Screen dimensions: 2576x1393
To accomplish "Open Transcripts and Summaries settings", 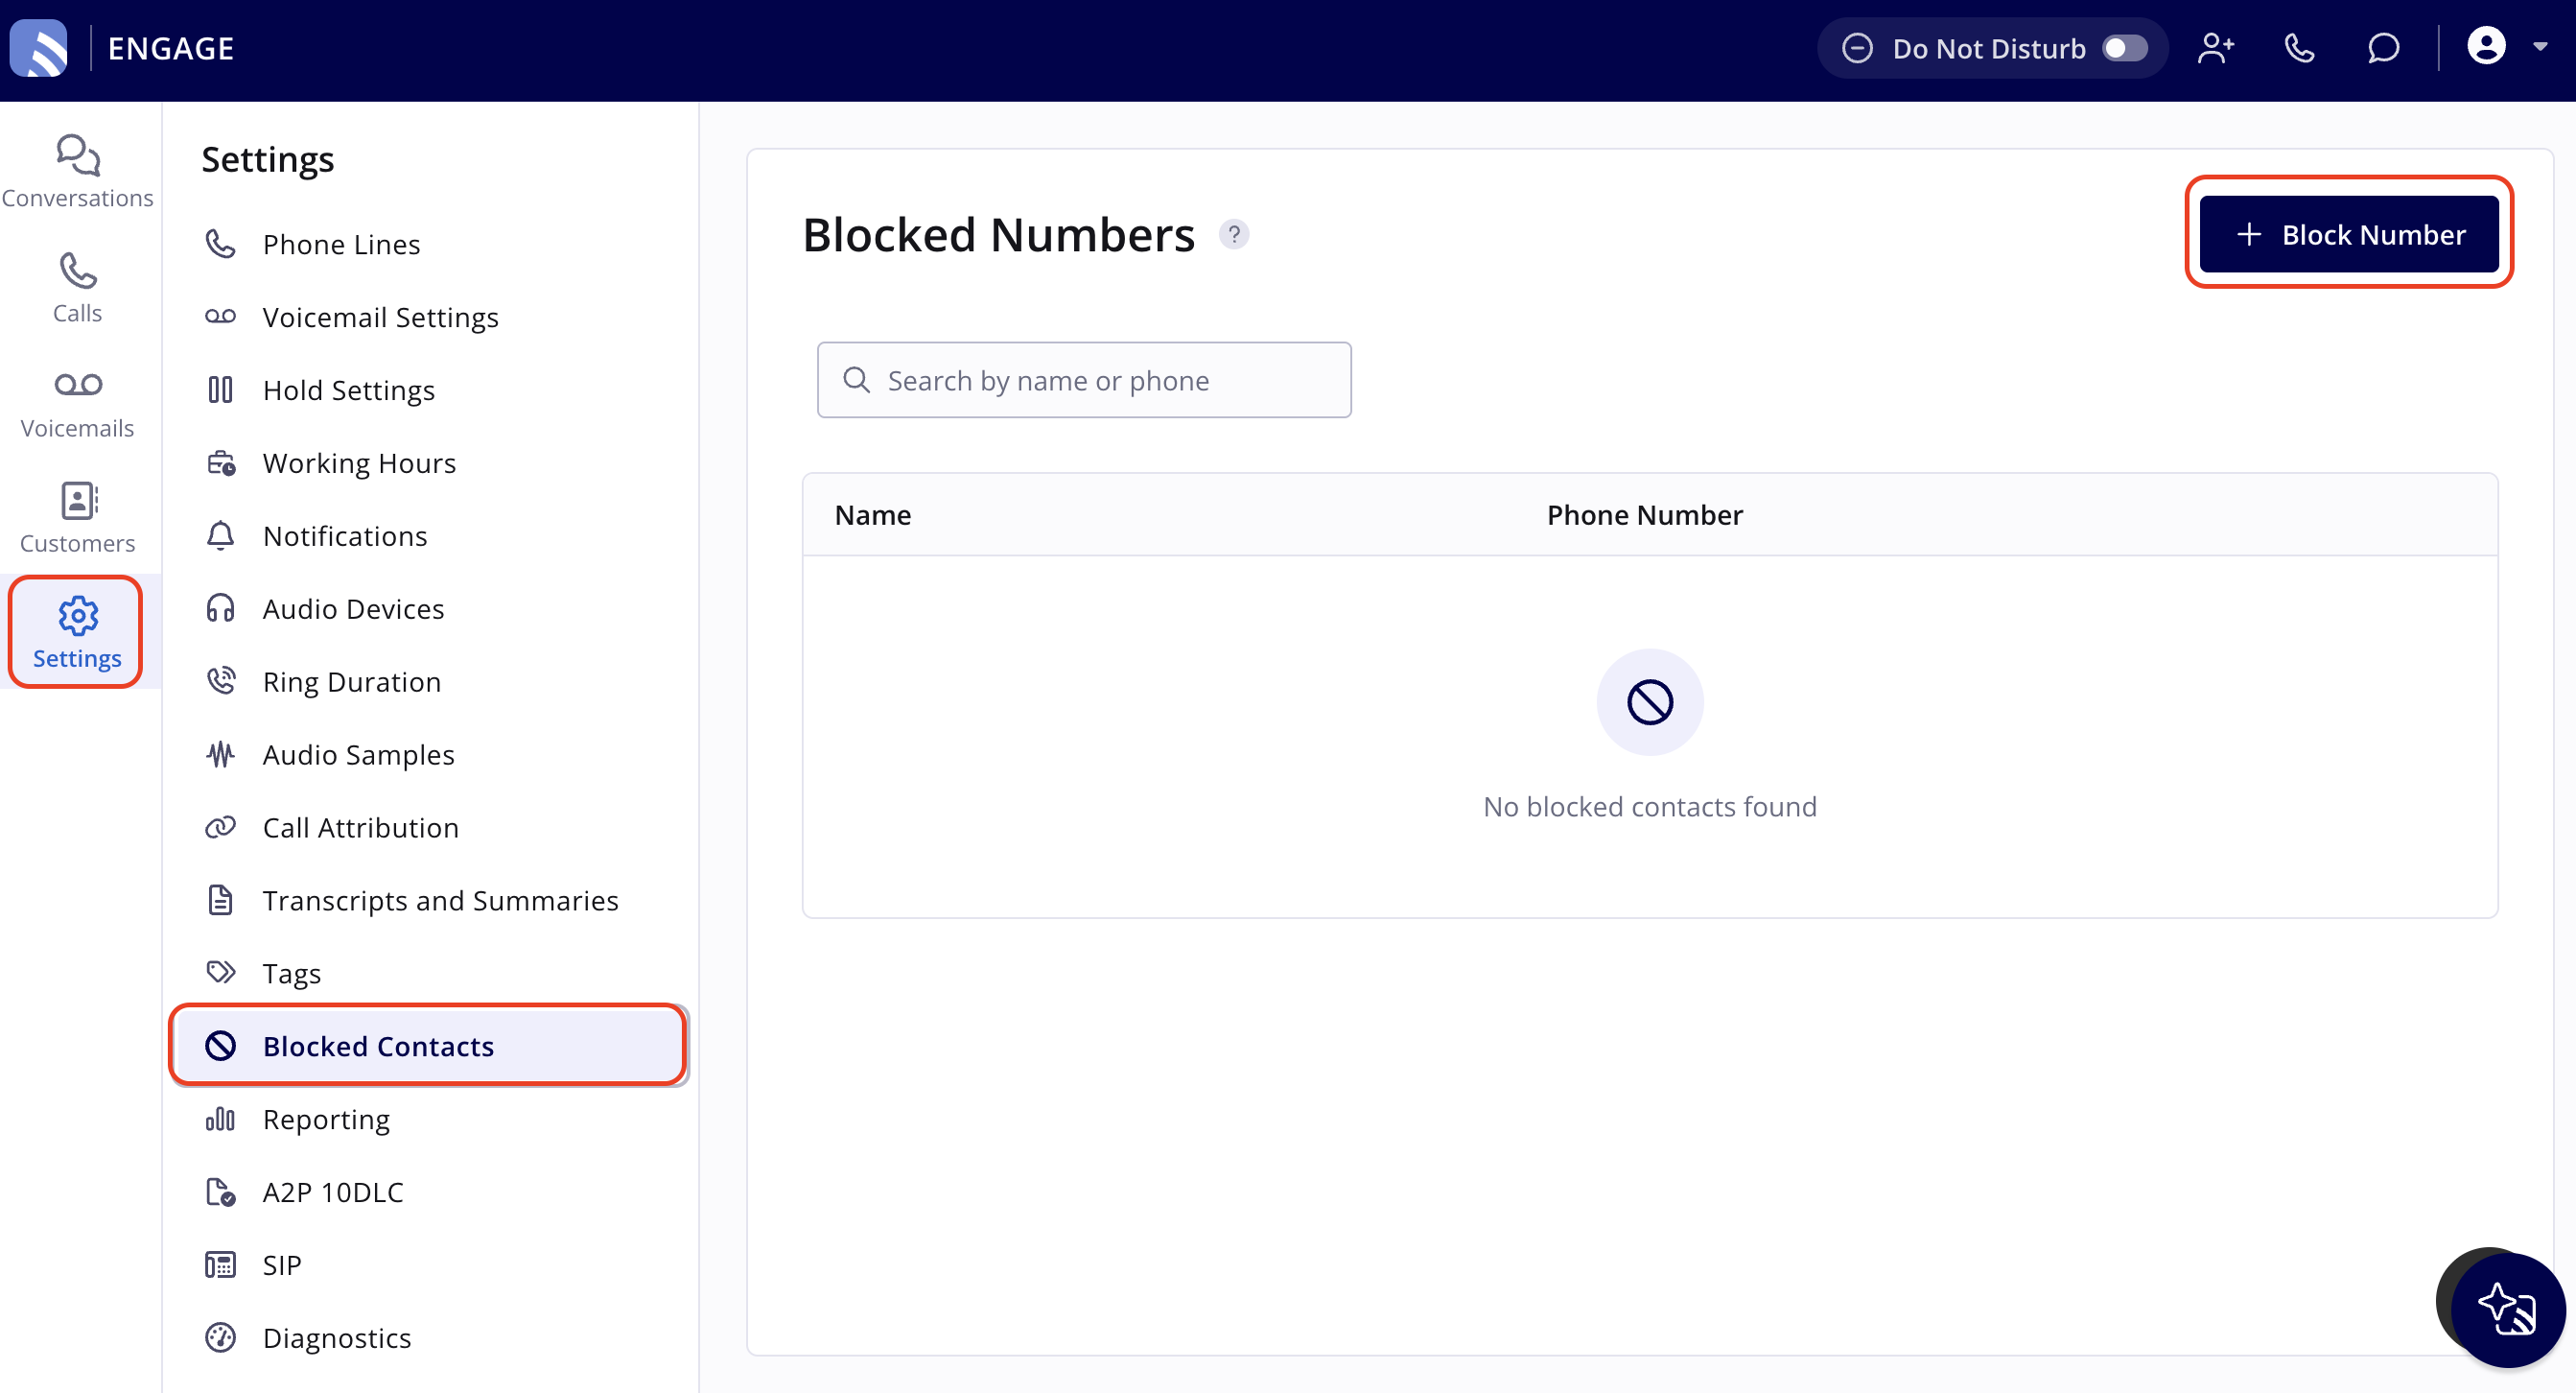I will [430, 901].
